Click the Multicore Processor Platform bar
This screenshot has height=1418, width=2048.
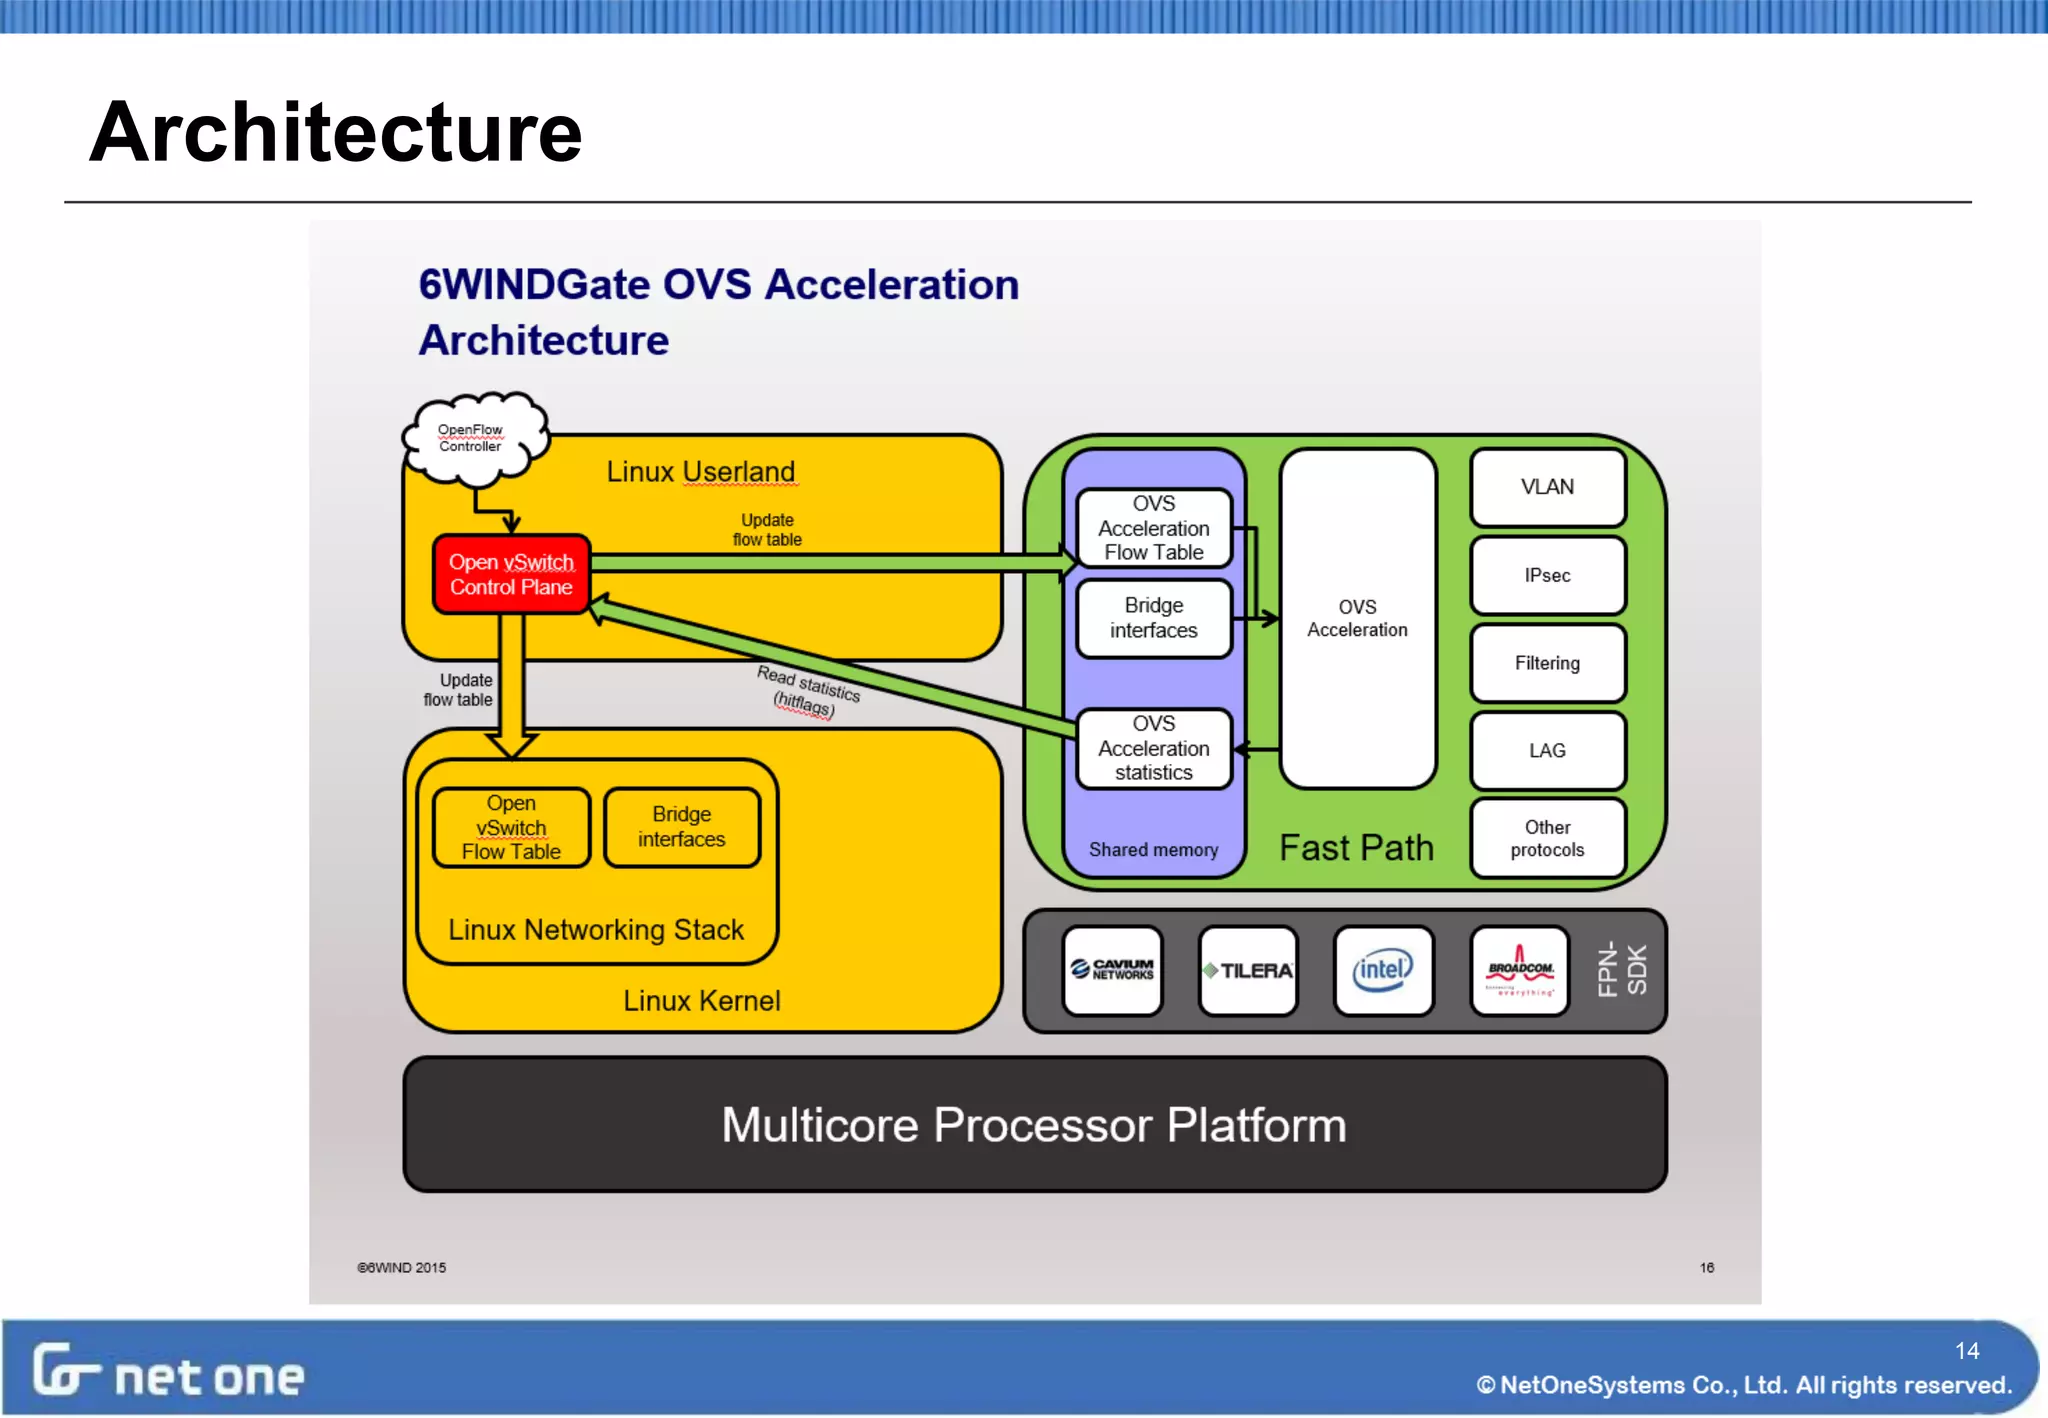pyautogui.click(x=1034, y=1124)
